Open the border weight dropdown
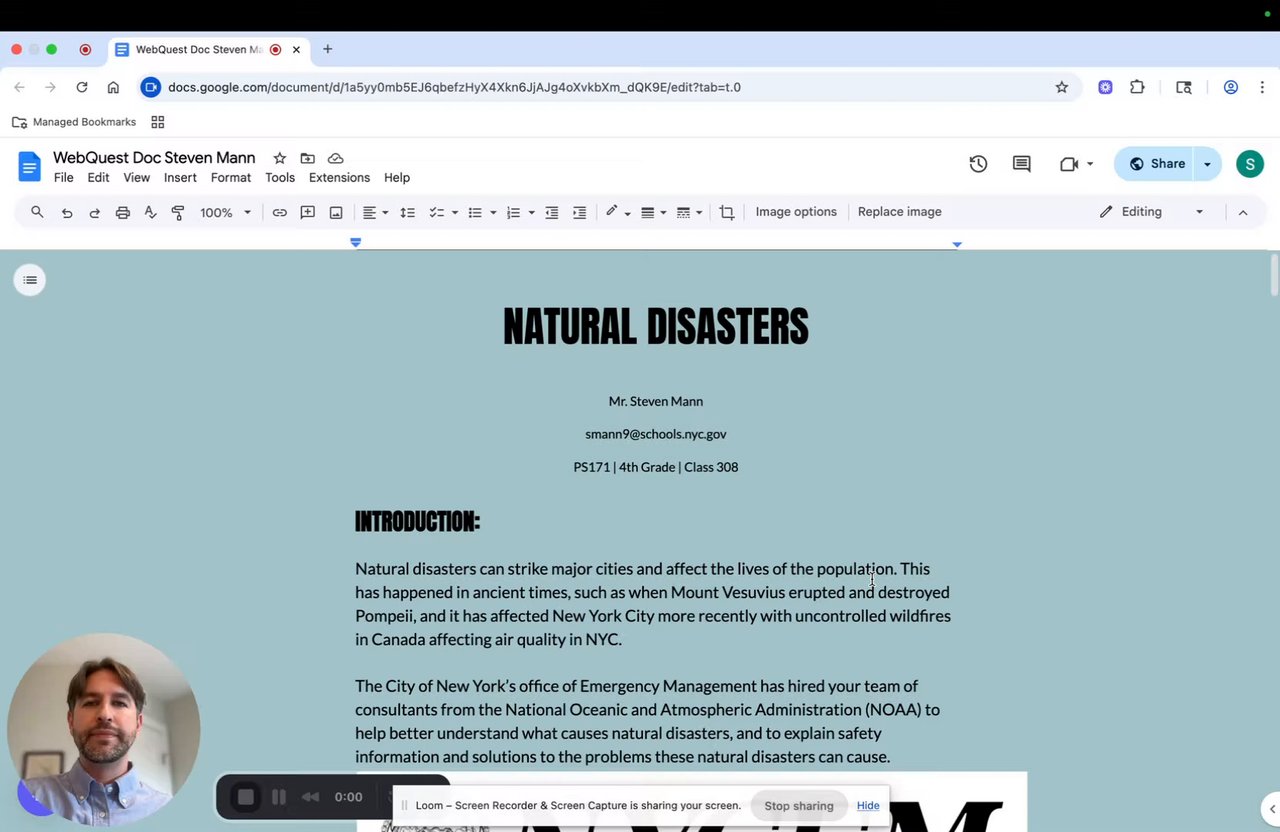Image resolution: width=1280 pixels, height=832 pixels. click(653, 212)
